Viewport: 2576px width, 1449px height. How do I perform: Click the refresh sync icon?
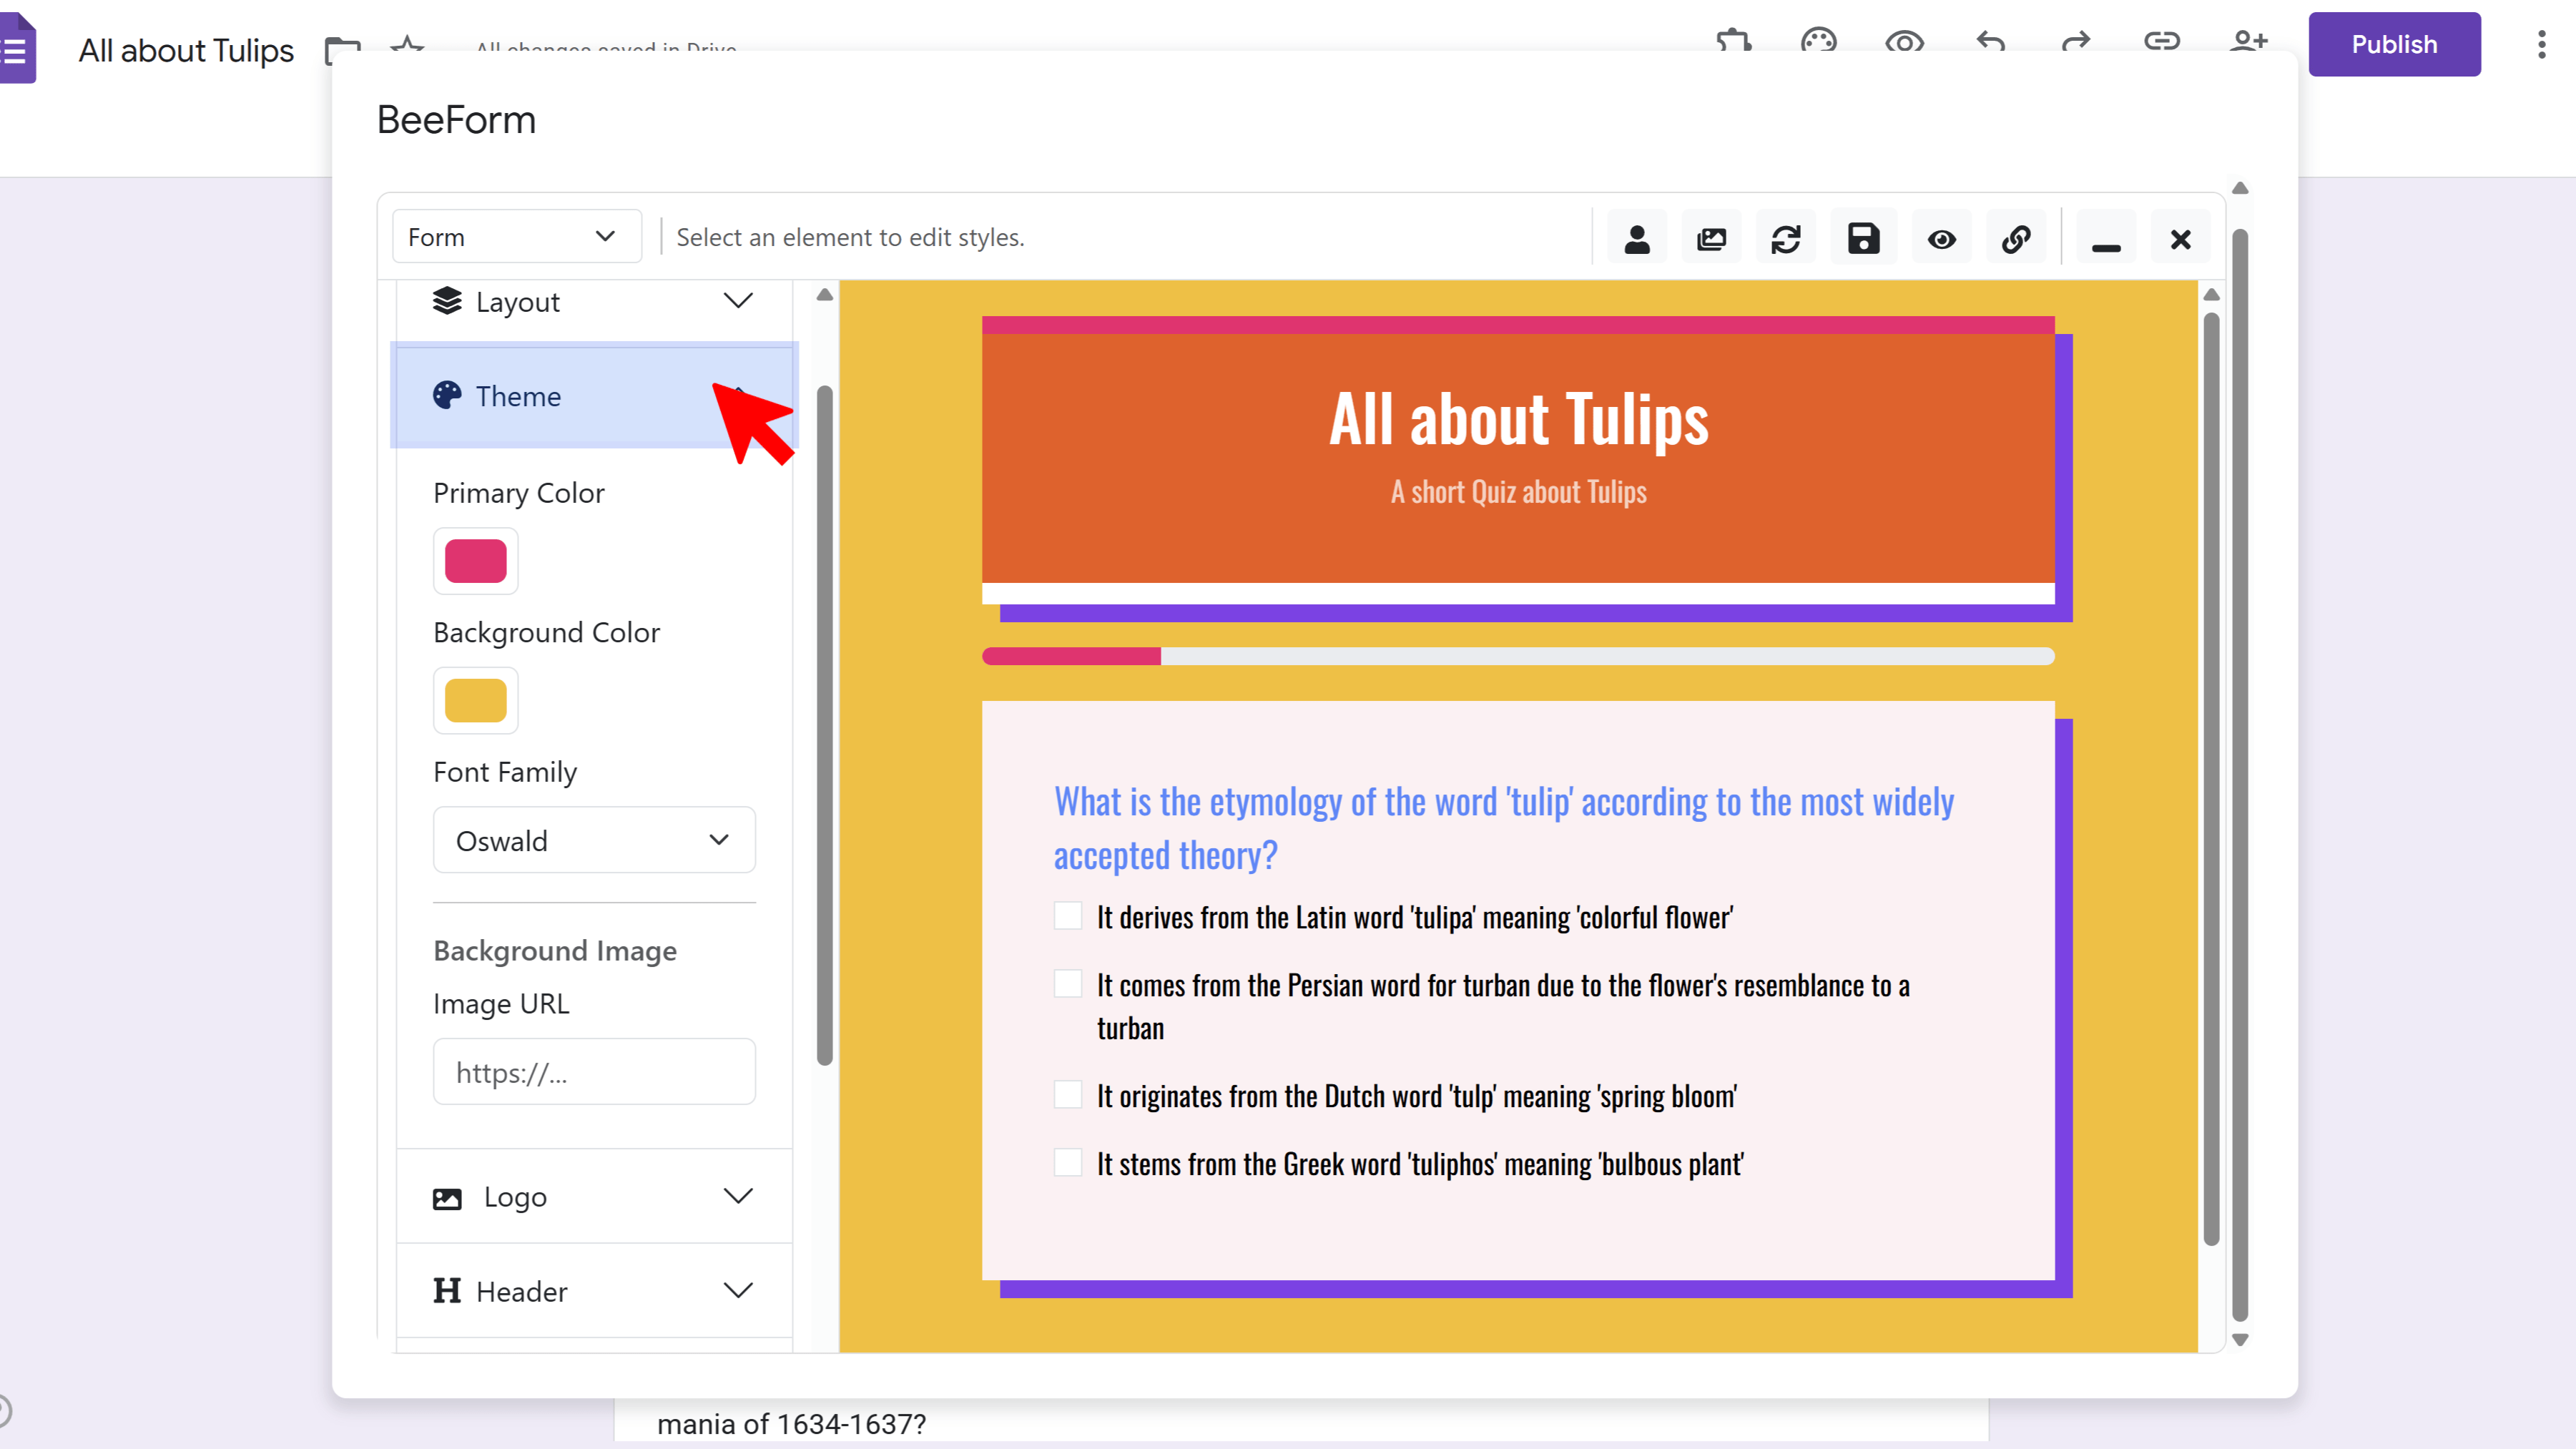tap(1786, 239)
